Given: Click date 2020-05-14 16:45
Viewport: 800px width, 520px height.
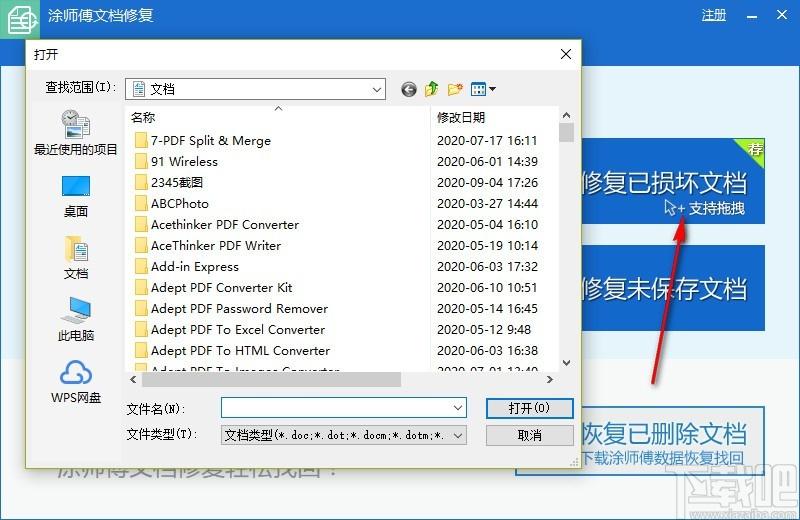Looking at the screenshot, I should click(x=487, y=308).
